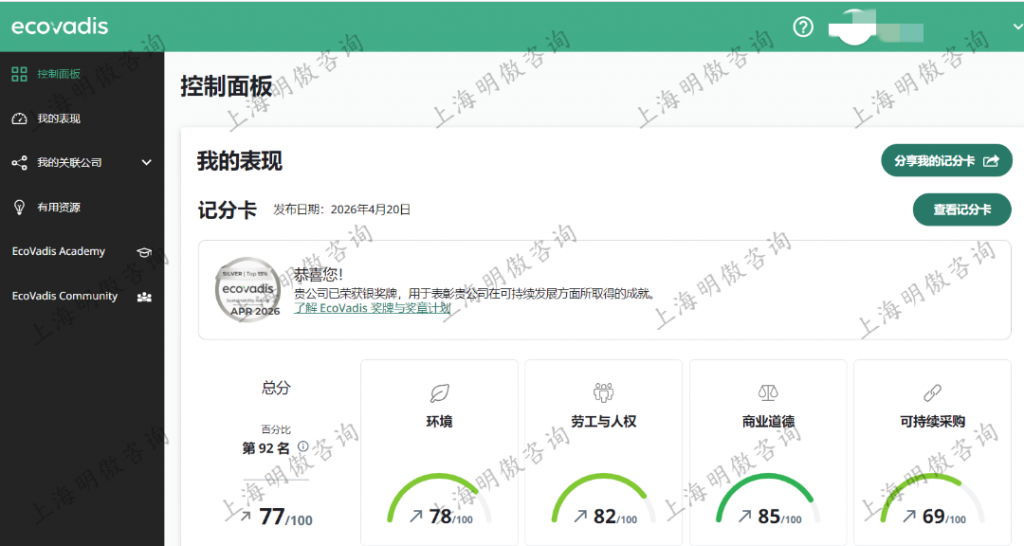Click the info icon beside 第 92 名
The width and height of the screenshot is (1024, 546).
(x=303, y=447)
